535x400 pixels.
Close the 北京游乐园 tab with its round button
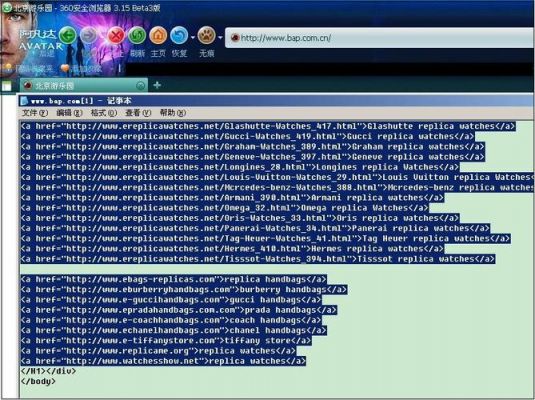140,85
